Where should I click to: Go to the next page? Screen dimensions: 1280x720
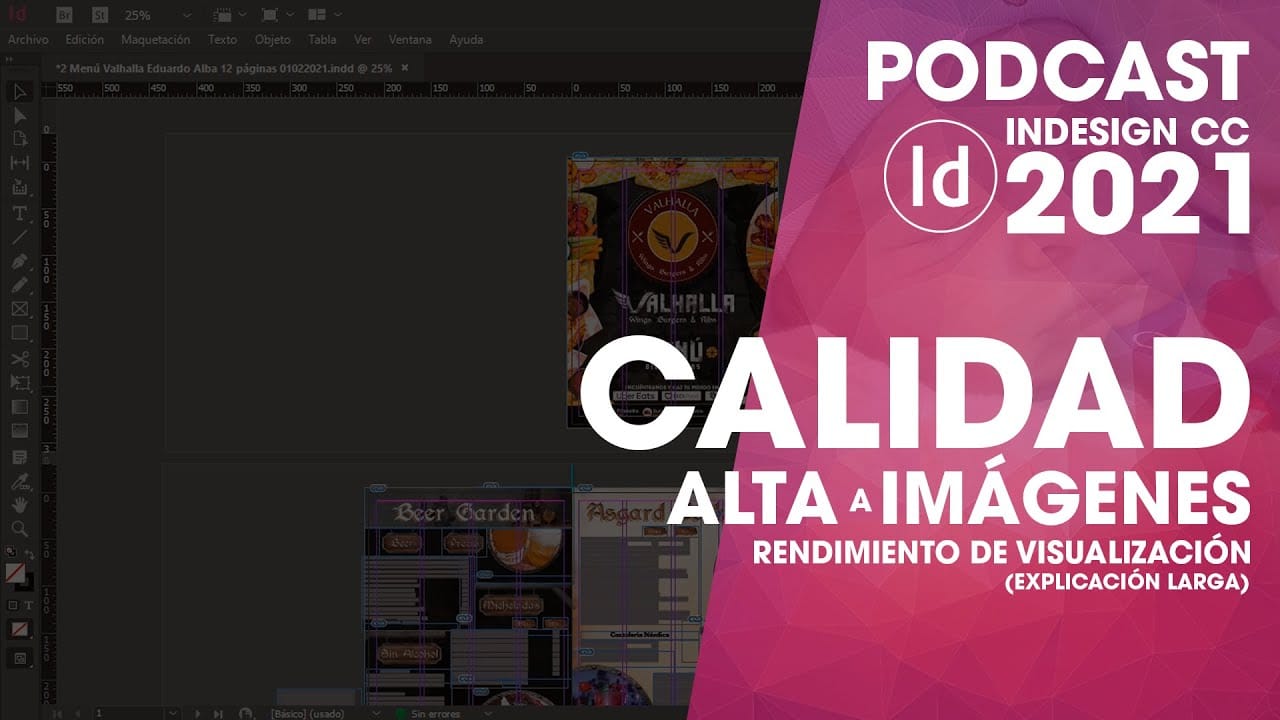(x=198, y=714)
